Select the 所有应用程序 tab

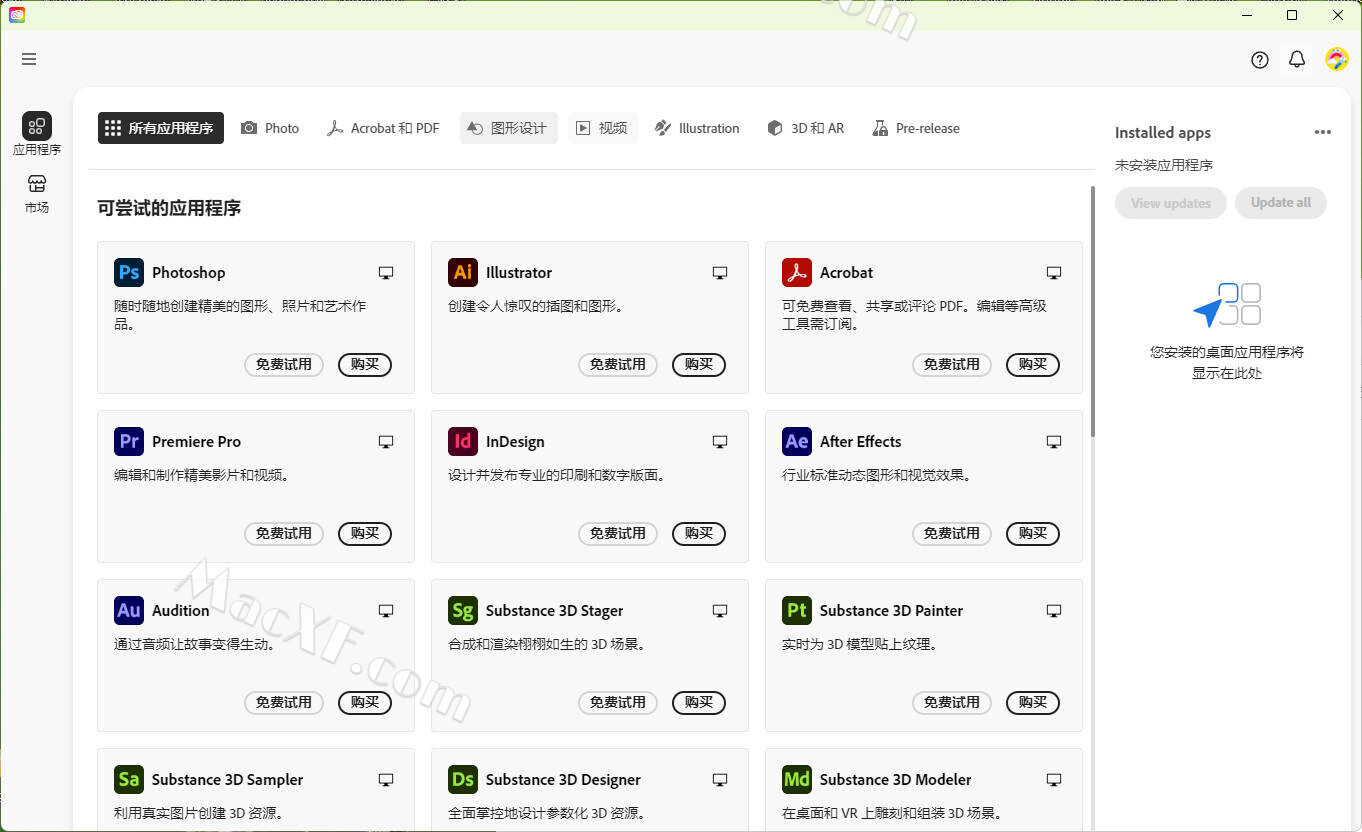(160, 128)
